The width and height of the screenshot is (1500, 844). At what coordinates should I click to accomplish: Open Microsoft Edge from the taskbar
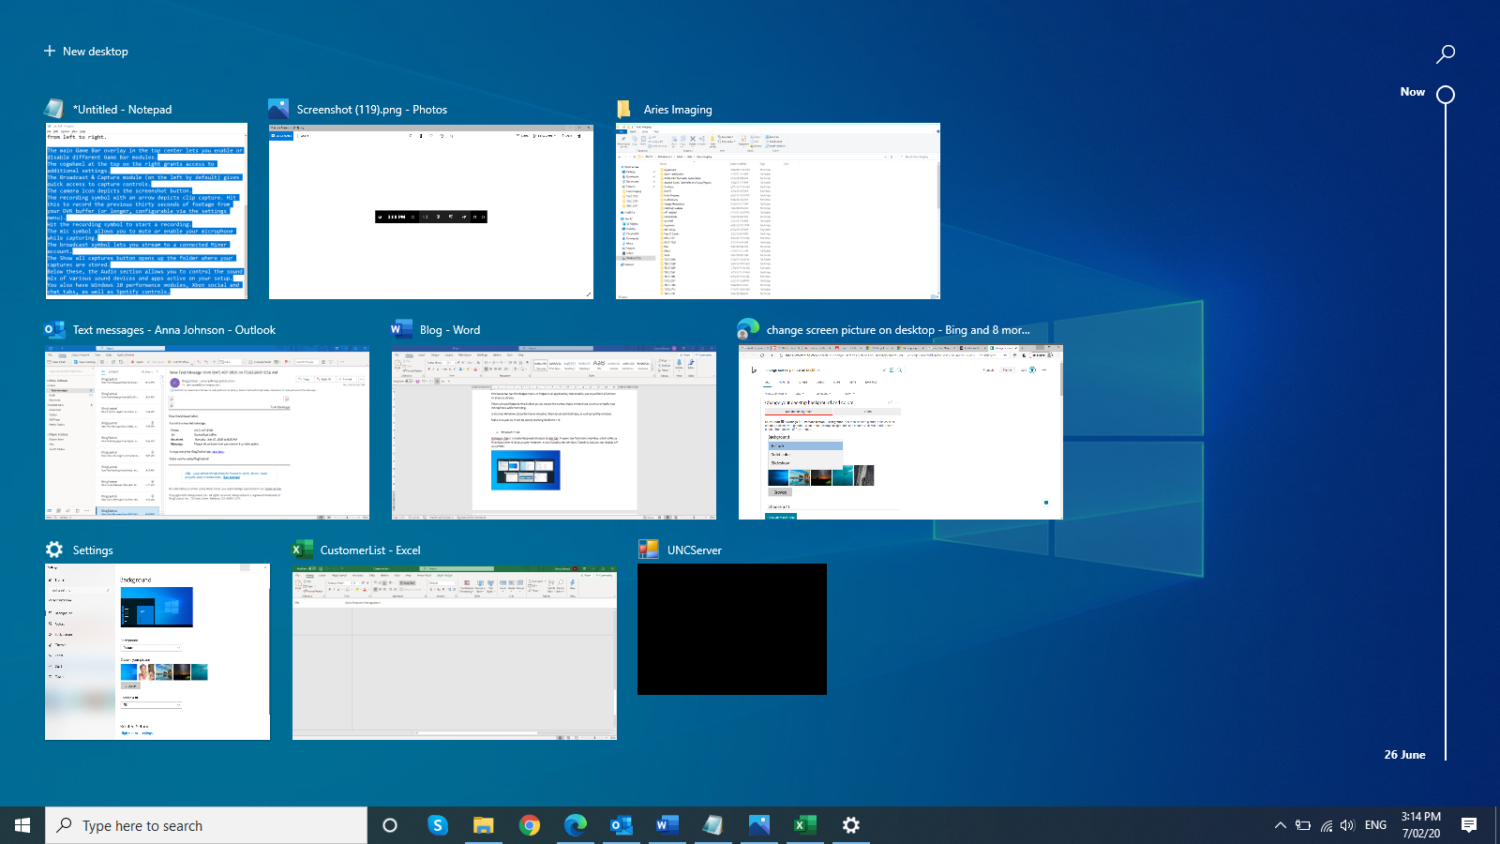click(x=575, y=825)
